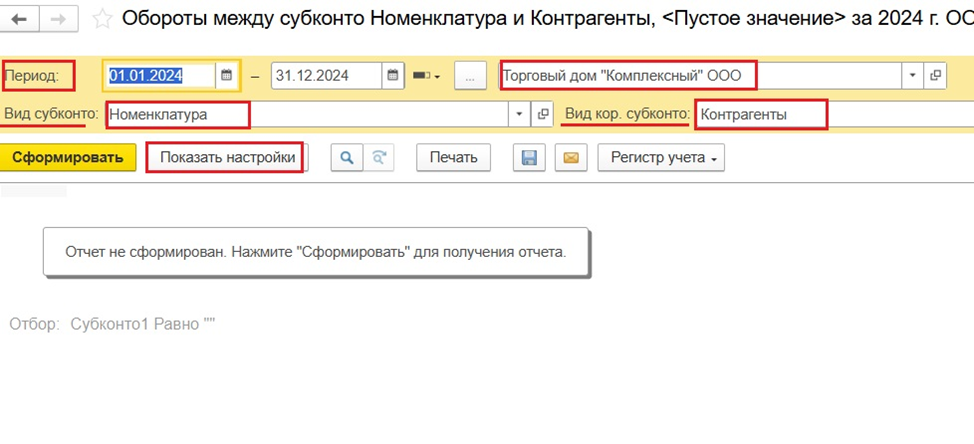Screen dimensions: 974x444
Task: Open organization Торговый дом card icon
Action: tap(935, 76)
